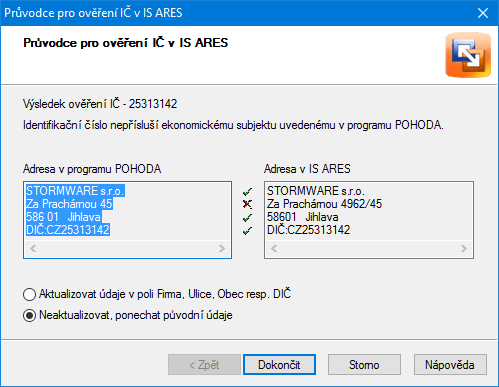
Task: Click the orange POHODA wizard icon
Action: (468, 55)
